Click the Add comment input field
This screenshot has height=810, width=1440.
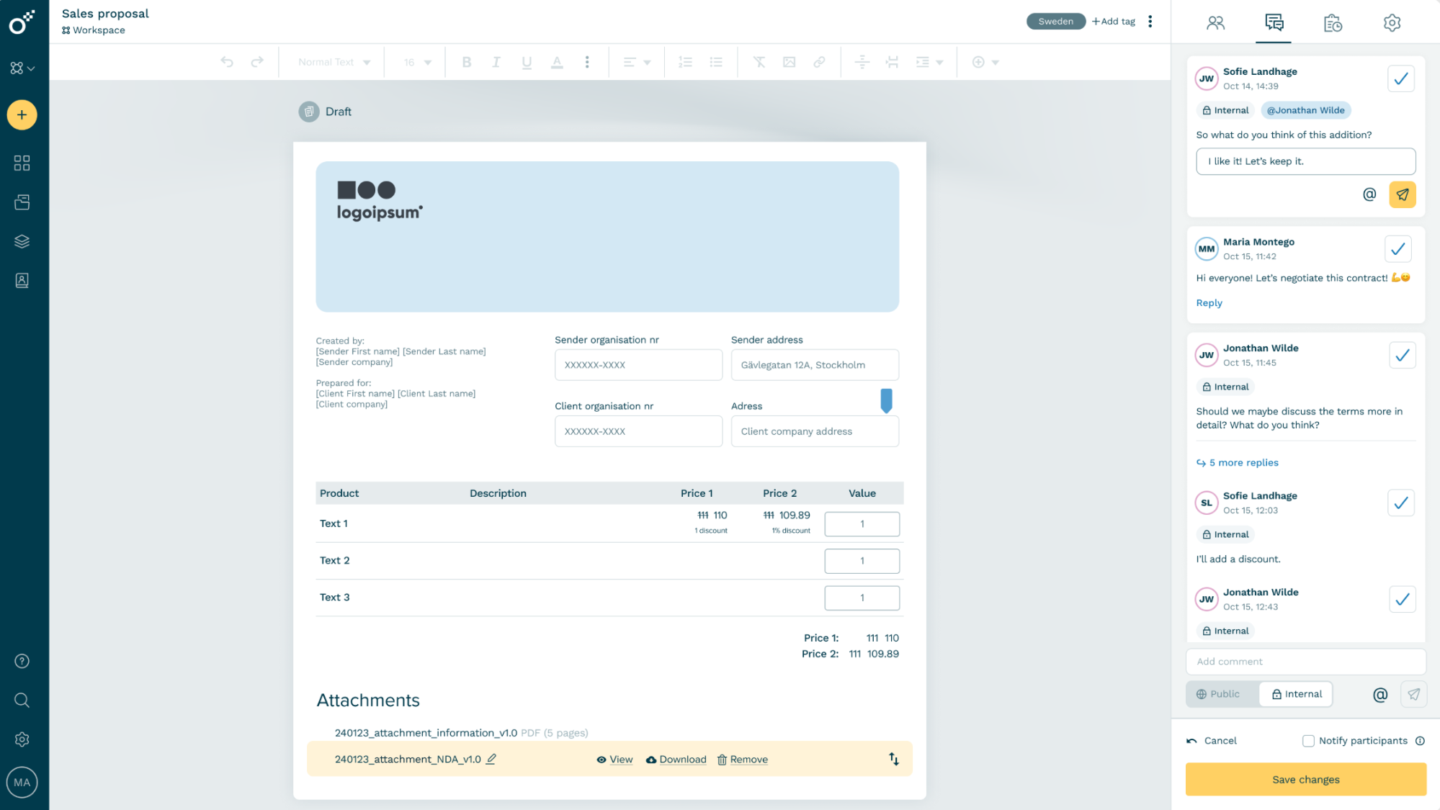[1305, 660]
